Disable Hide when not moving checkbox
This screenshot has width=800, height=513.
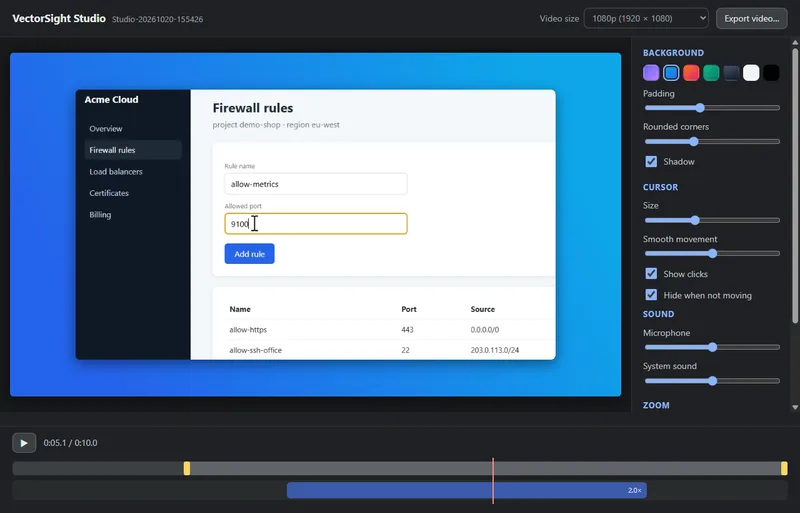click(x=651, y=295)
